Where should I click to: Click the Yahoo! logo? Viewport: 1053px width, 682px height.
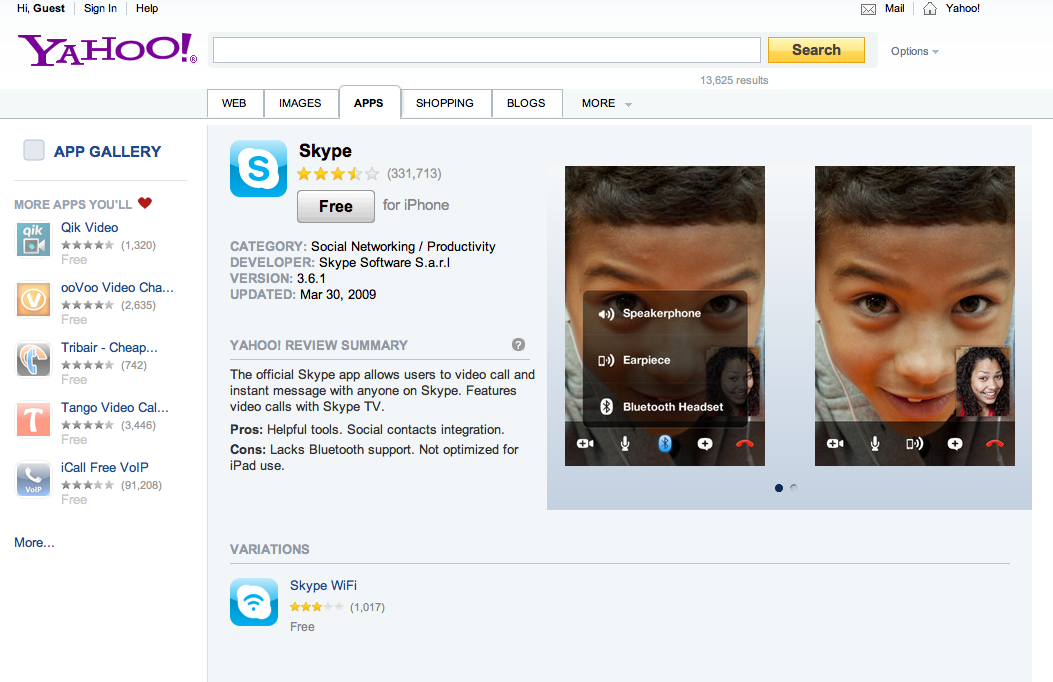point(107,50)
